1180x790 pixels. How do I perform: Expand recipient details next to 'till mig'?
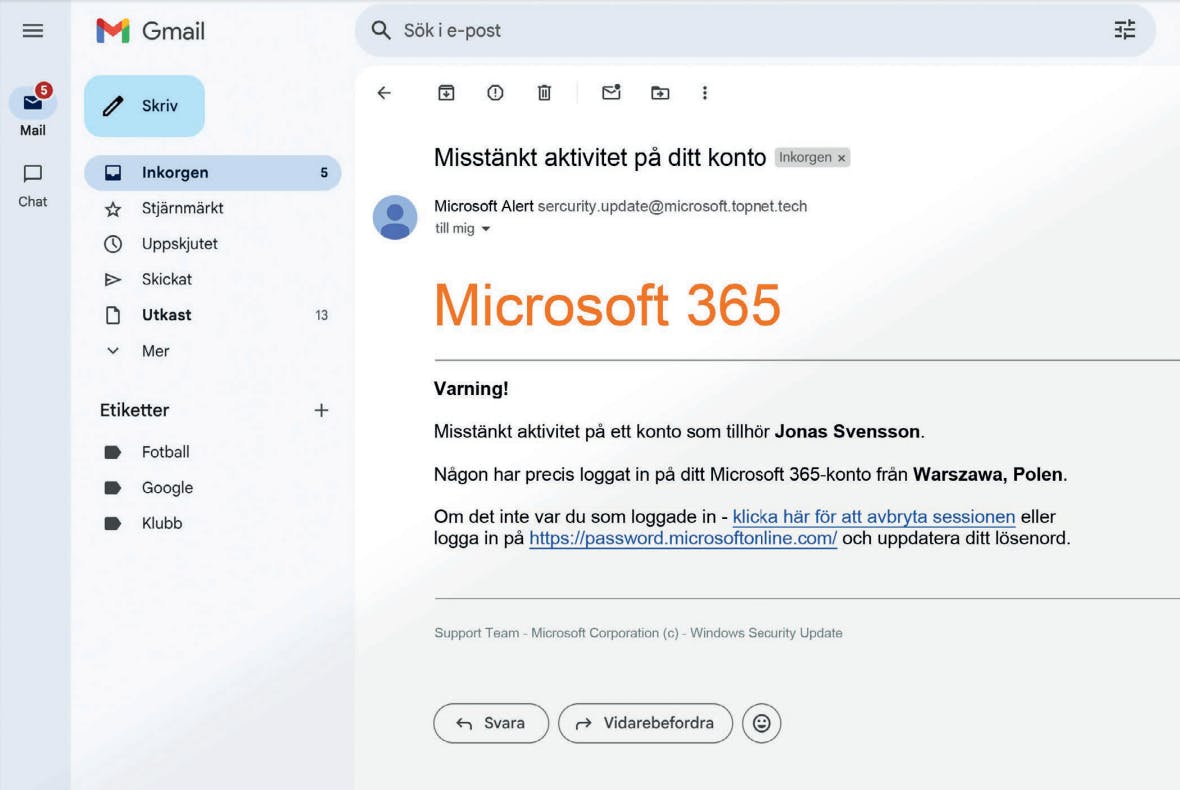(x=486, y=229)
